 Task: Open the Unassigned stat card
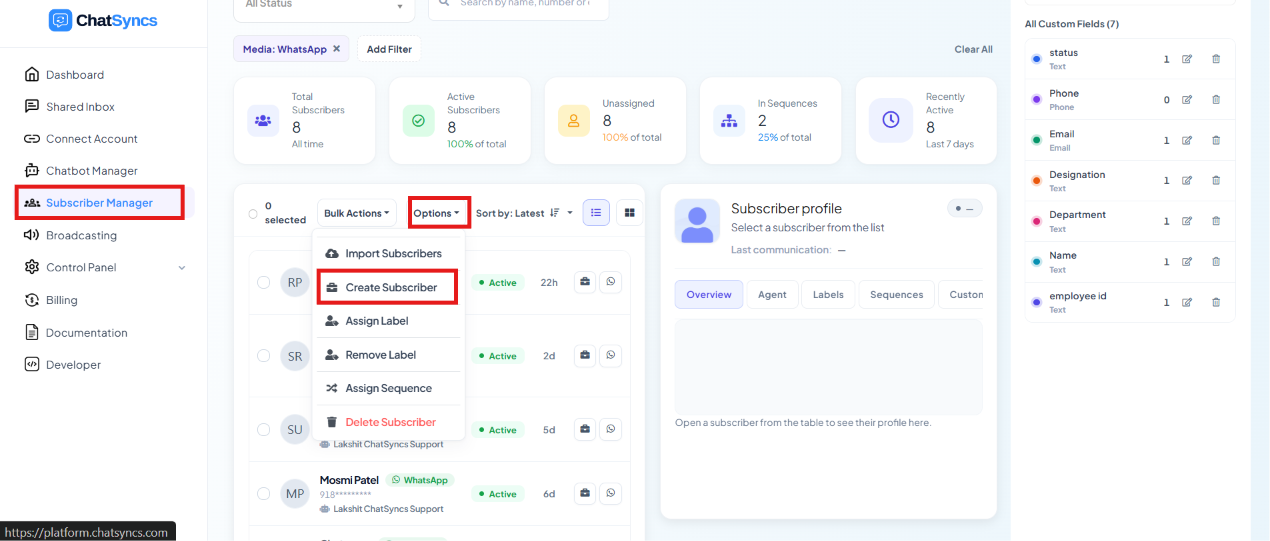pos(615,120)
